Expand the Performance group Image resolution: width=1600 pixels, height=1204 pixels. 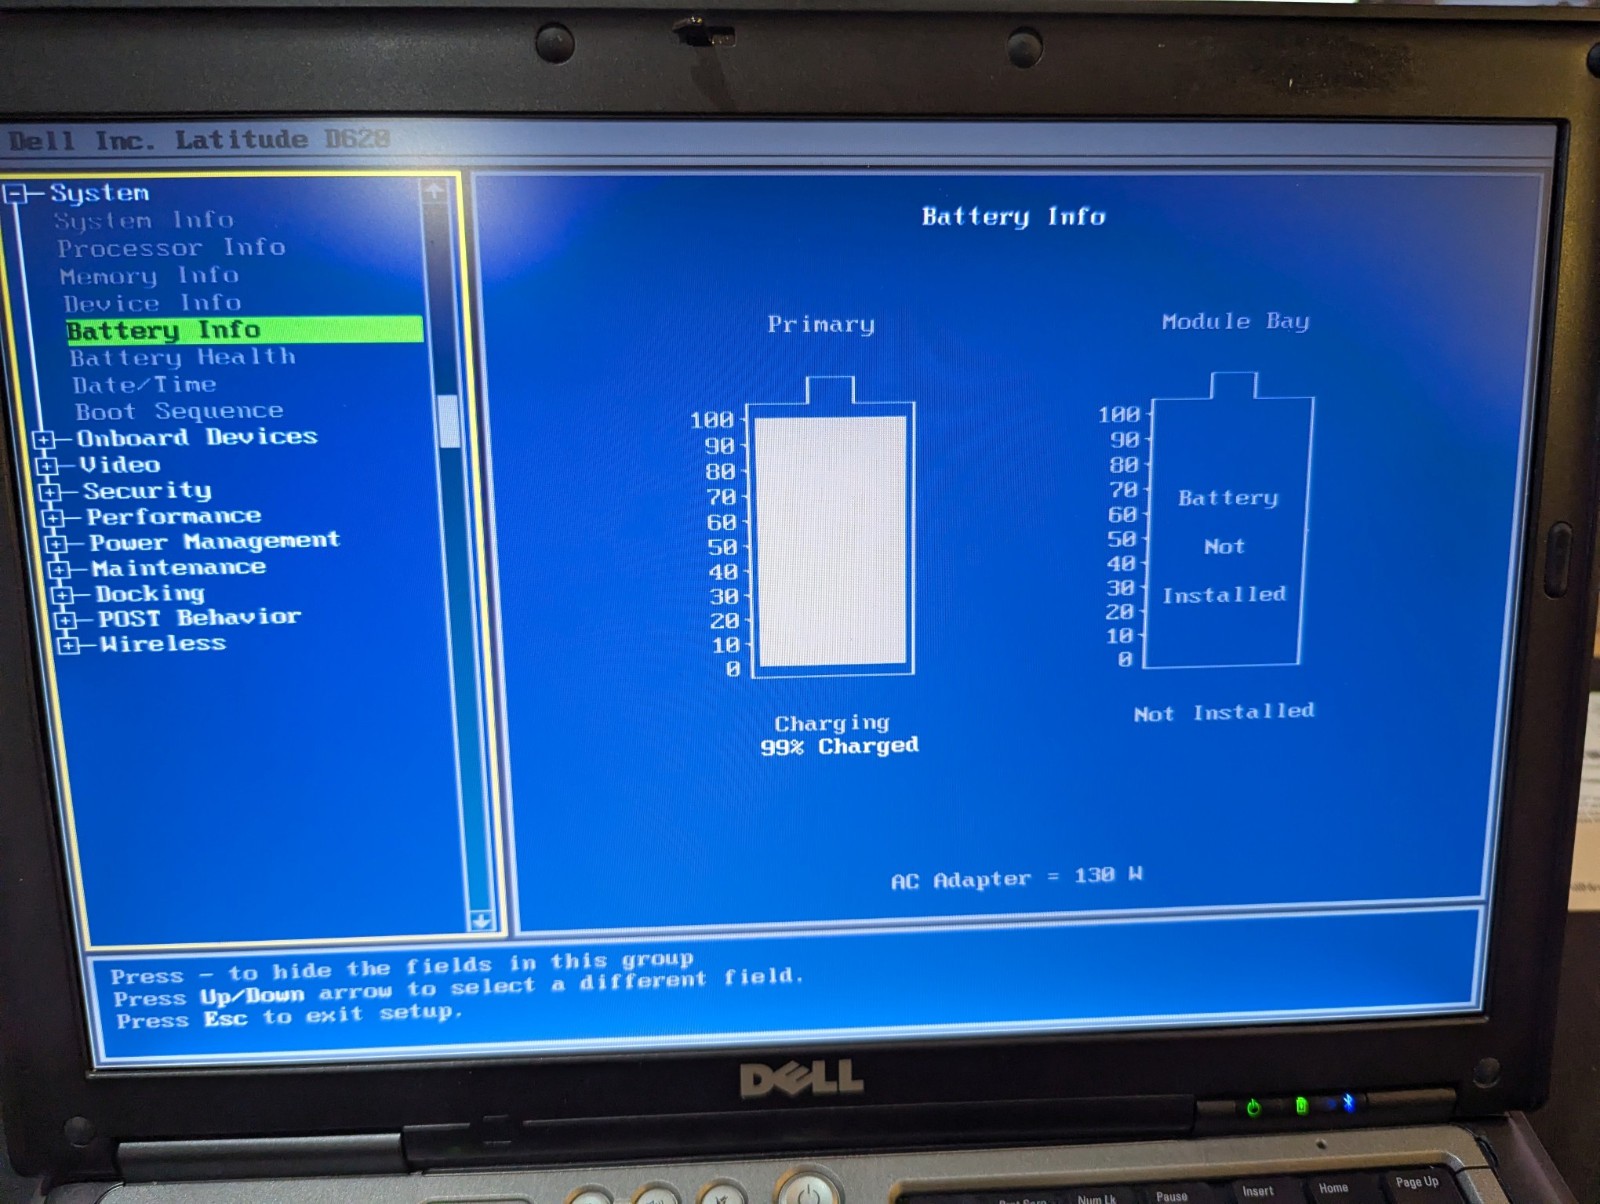(x=53, y=518)
